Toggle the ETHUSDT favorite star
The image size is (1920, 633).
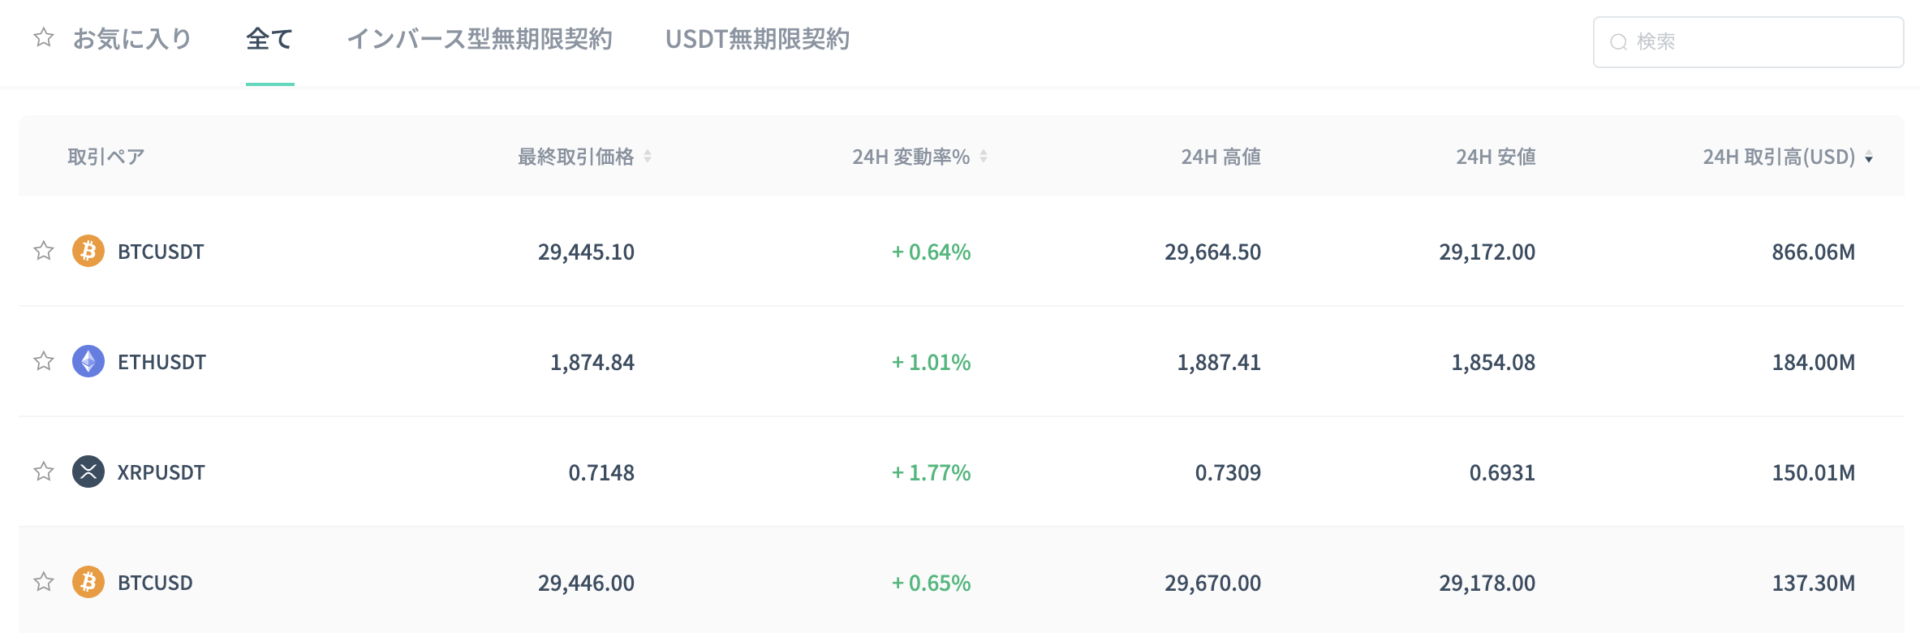[43, 361]
